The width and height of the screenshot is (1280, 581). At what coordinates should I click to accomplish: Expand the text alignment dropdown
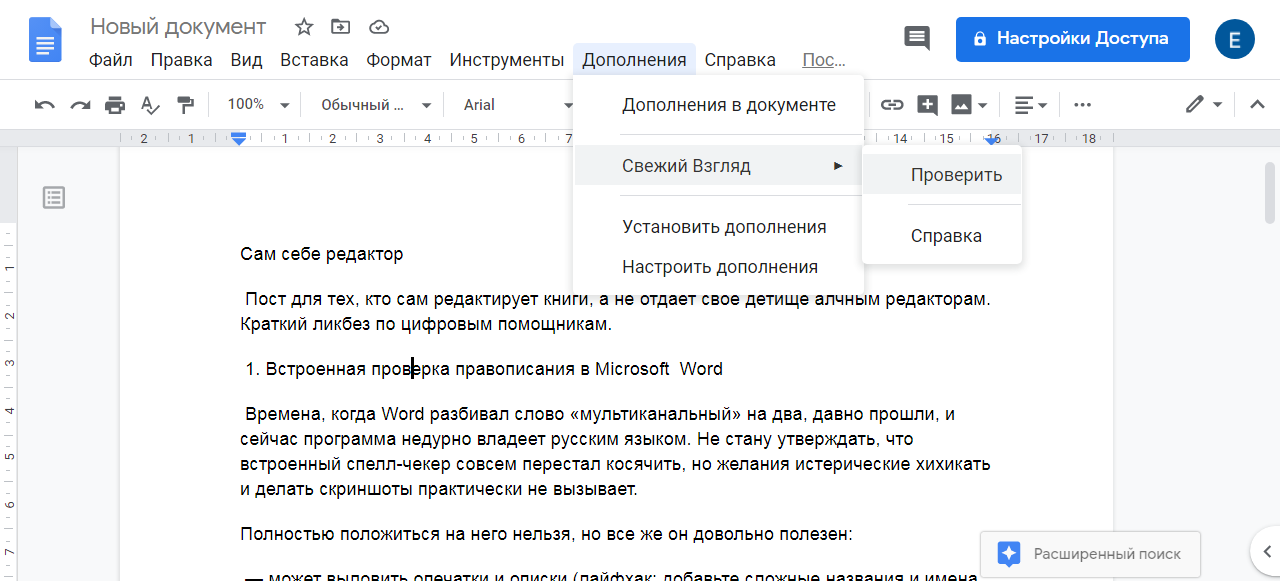point(1030,105)
